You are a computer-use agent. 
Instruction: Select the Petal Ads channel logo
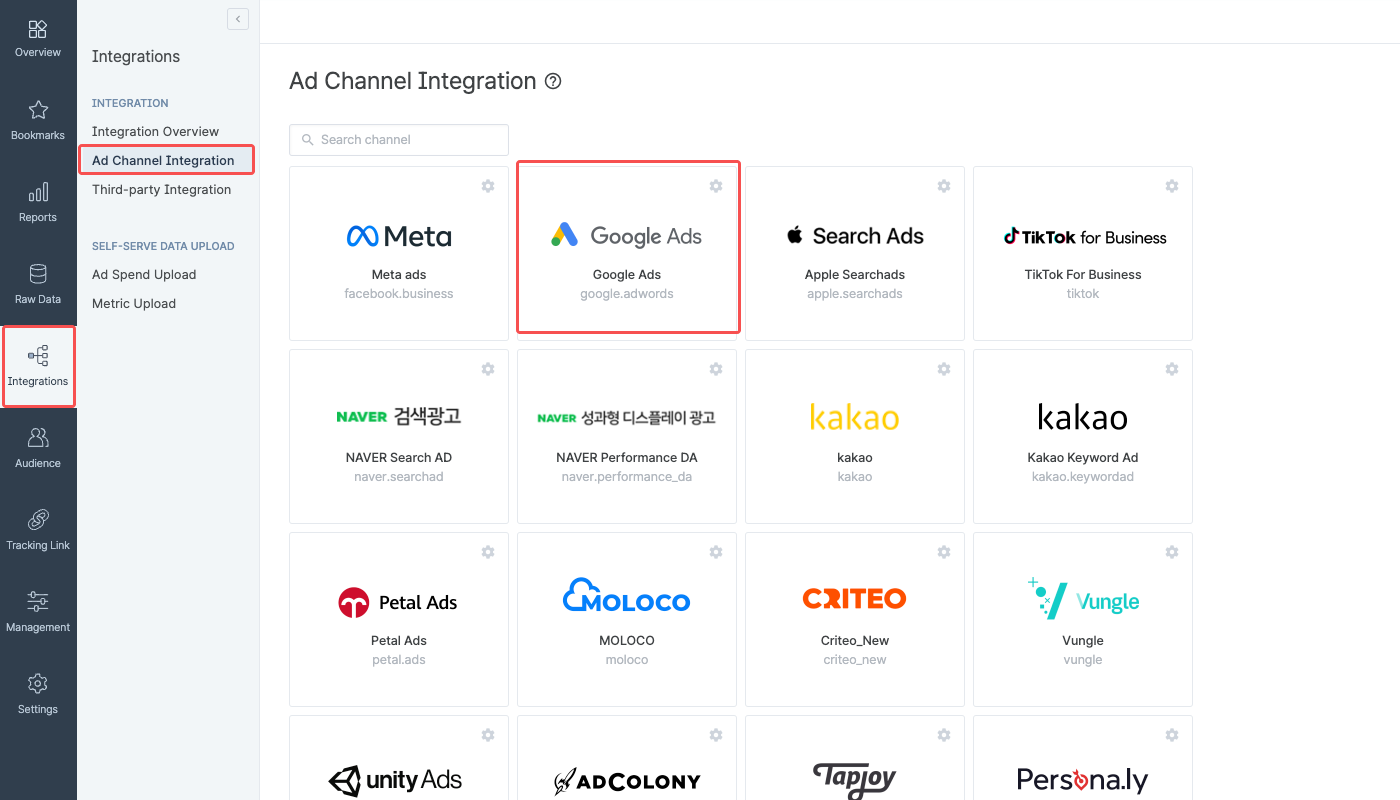pyautogui.click(x=399, y=602)
